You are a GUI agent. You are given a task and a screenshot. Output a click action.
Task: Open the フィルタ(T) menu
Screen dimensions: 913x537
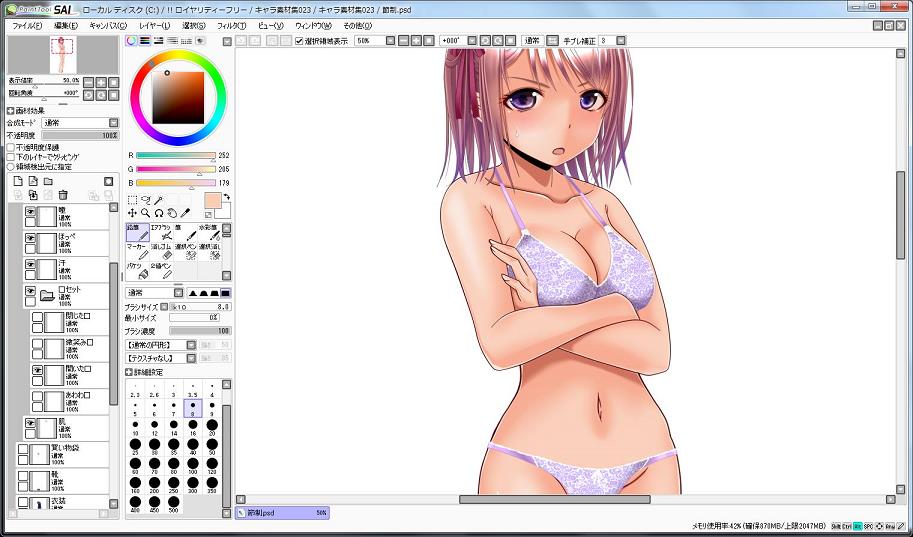point(231,24)
